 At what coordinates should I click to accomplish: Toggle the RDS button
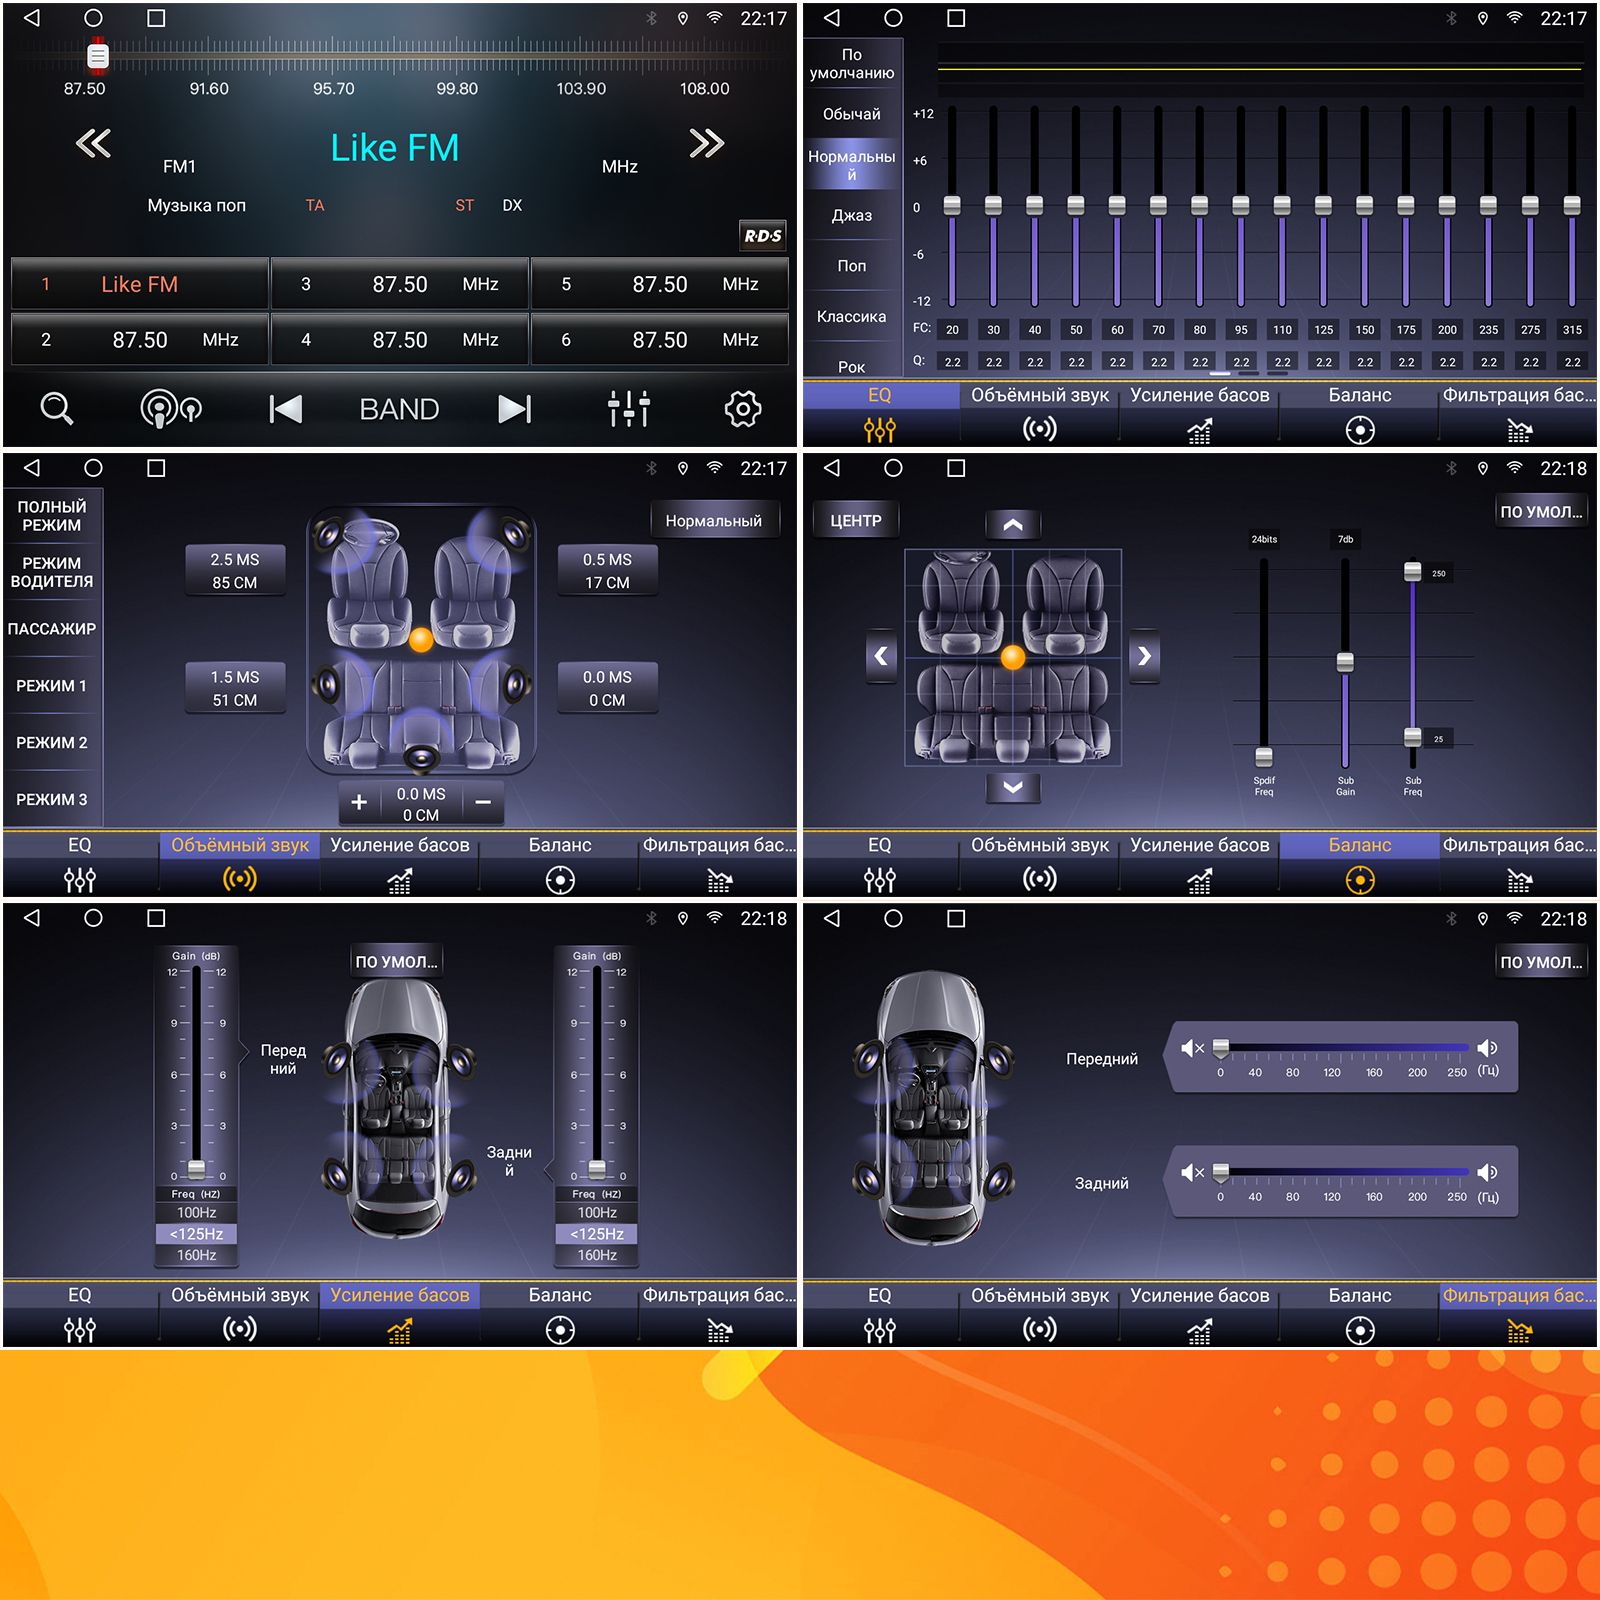point(762,236)
